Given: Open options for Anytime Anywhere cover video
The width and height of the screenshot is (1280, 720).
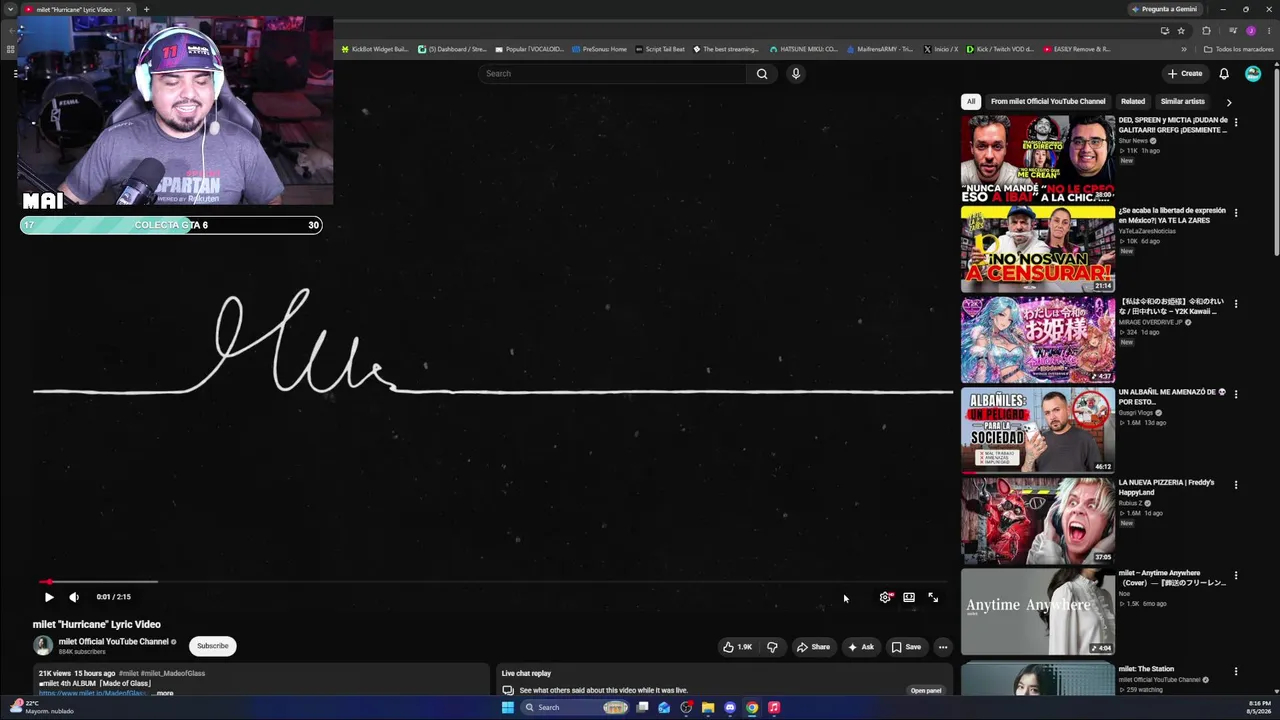Looking at the screenshot, I should (1236, 576).
